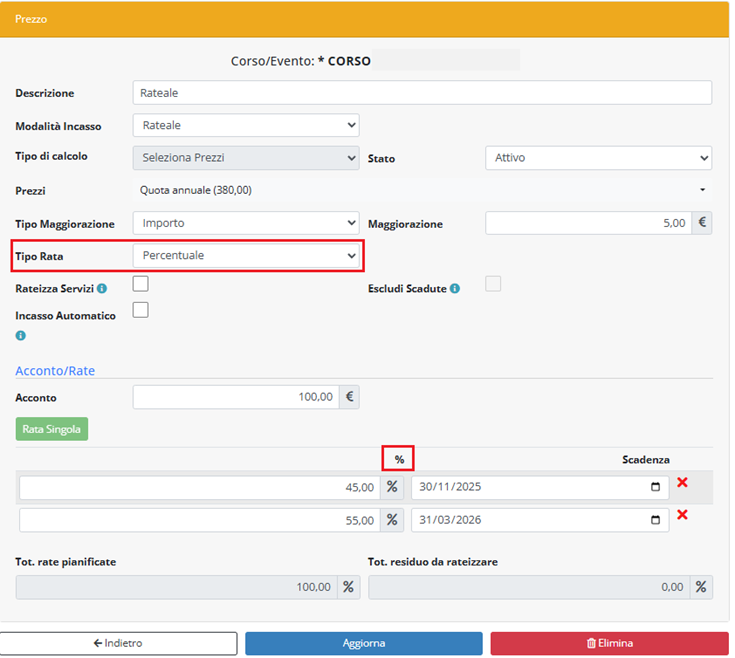Screen dimensions: 735x658
Task: Toggle the Incasso Automatico checkbox
Action: tap(141, 310)
